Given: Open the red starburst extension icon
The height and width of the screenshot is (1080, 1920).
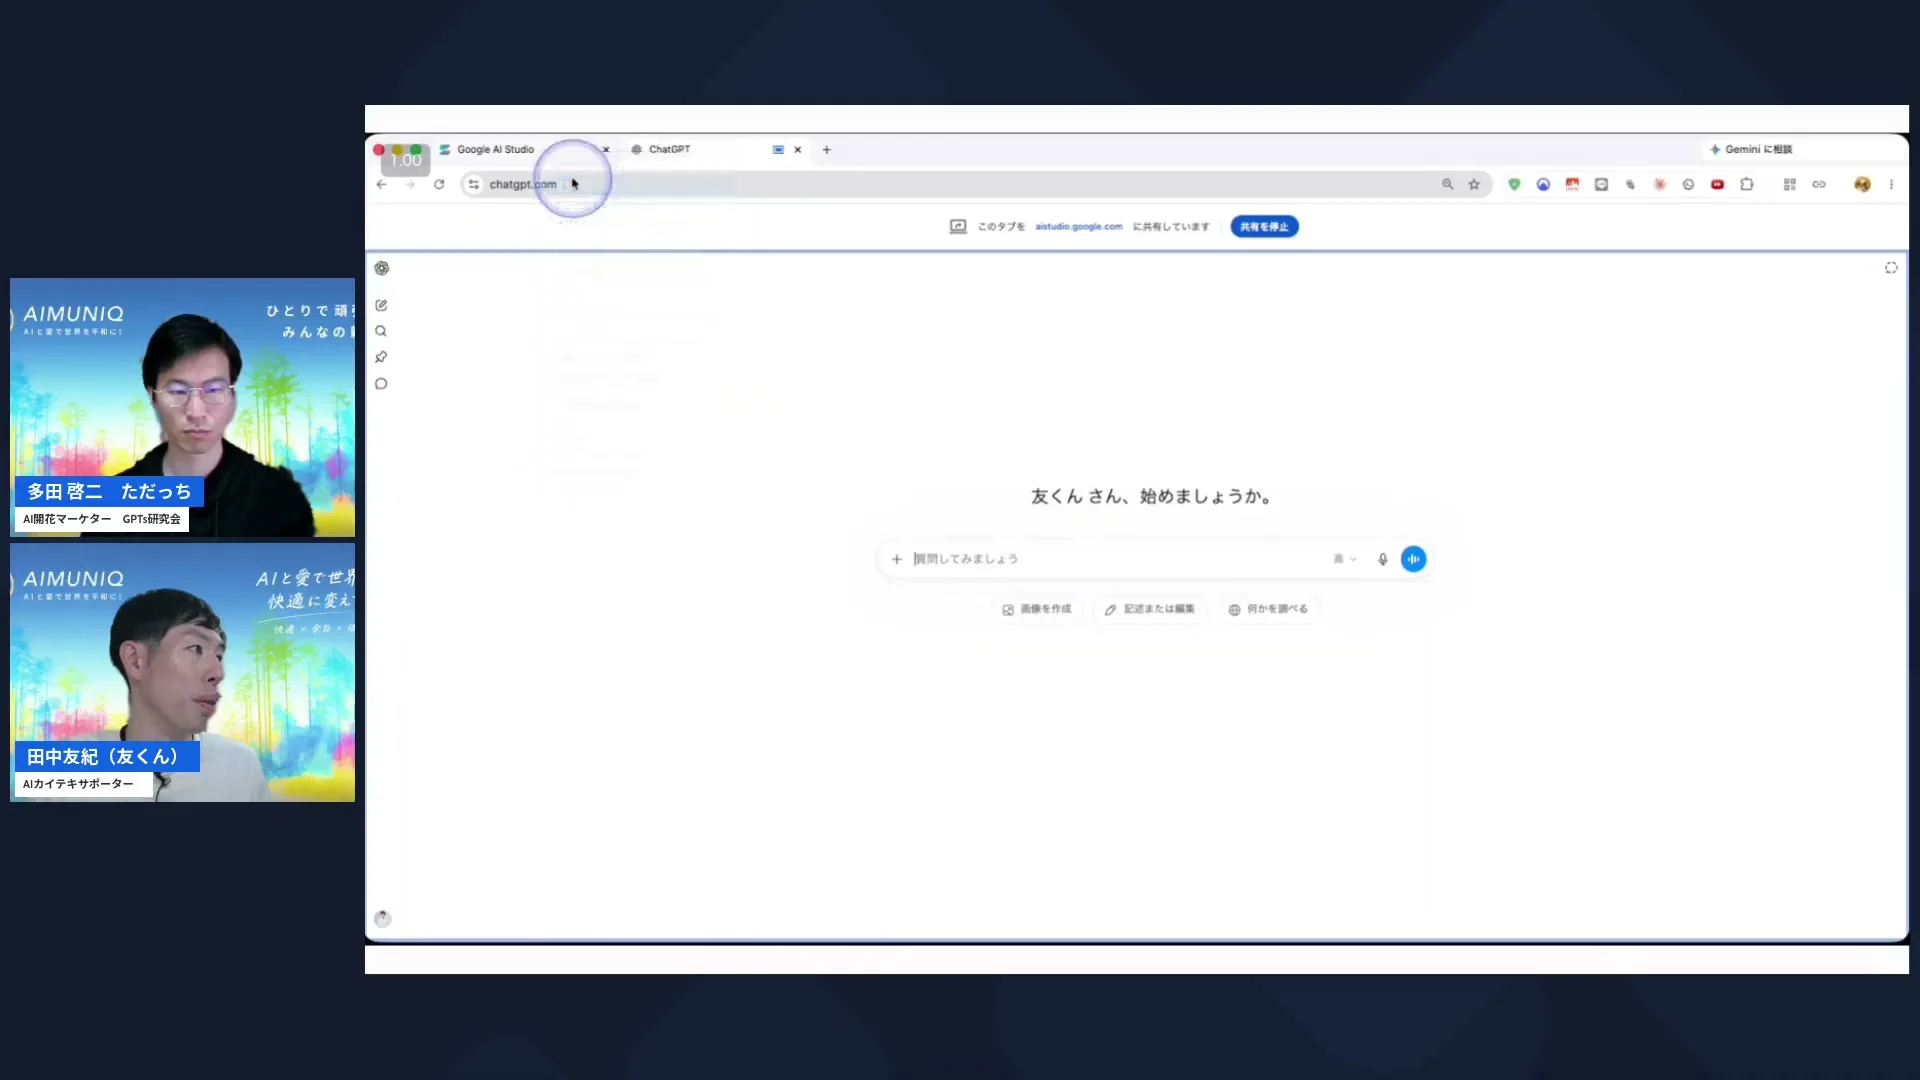Looking at the screenshot, I should coord(1659,184).
